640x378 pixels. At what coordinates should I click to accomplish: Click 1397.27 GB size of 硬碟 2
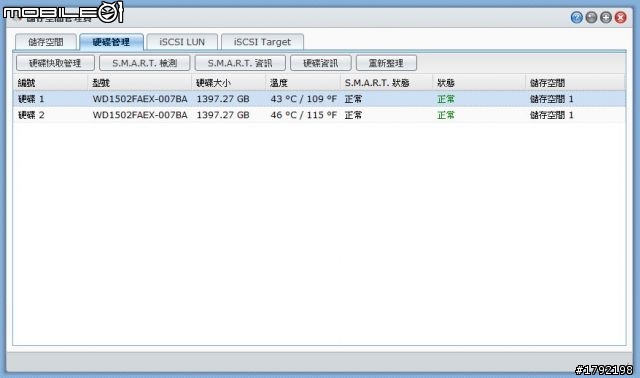pyautogui.click(x=223, y=115)
